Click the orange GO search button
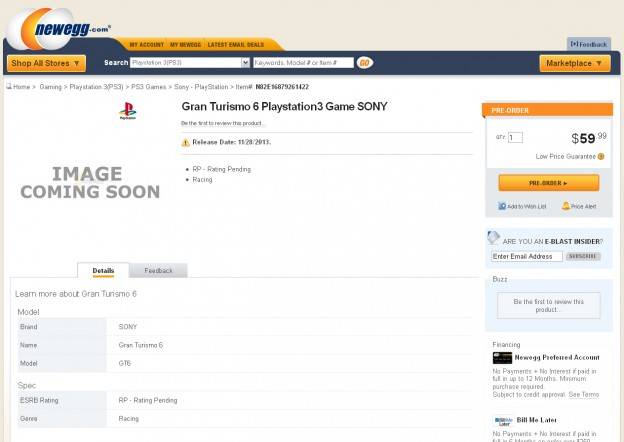This screenshot has width=624, height=442. 365,62
